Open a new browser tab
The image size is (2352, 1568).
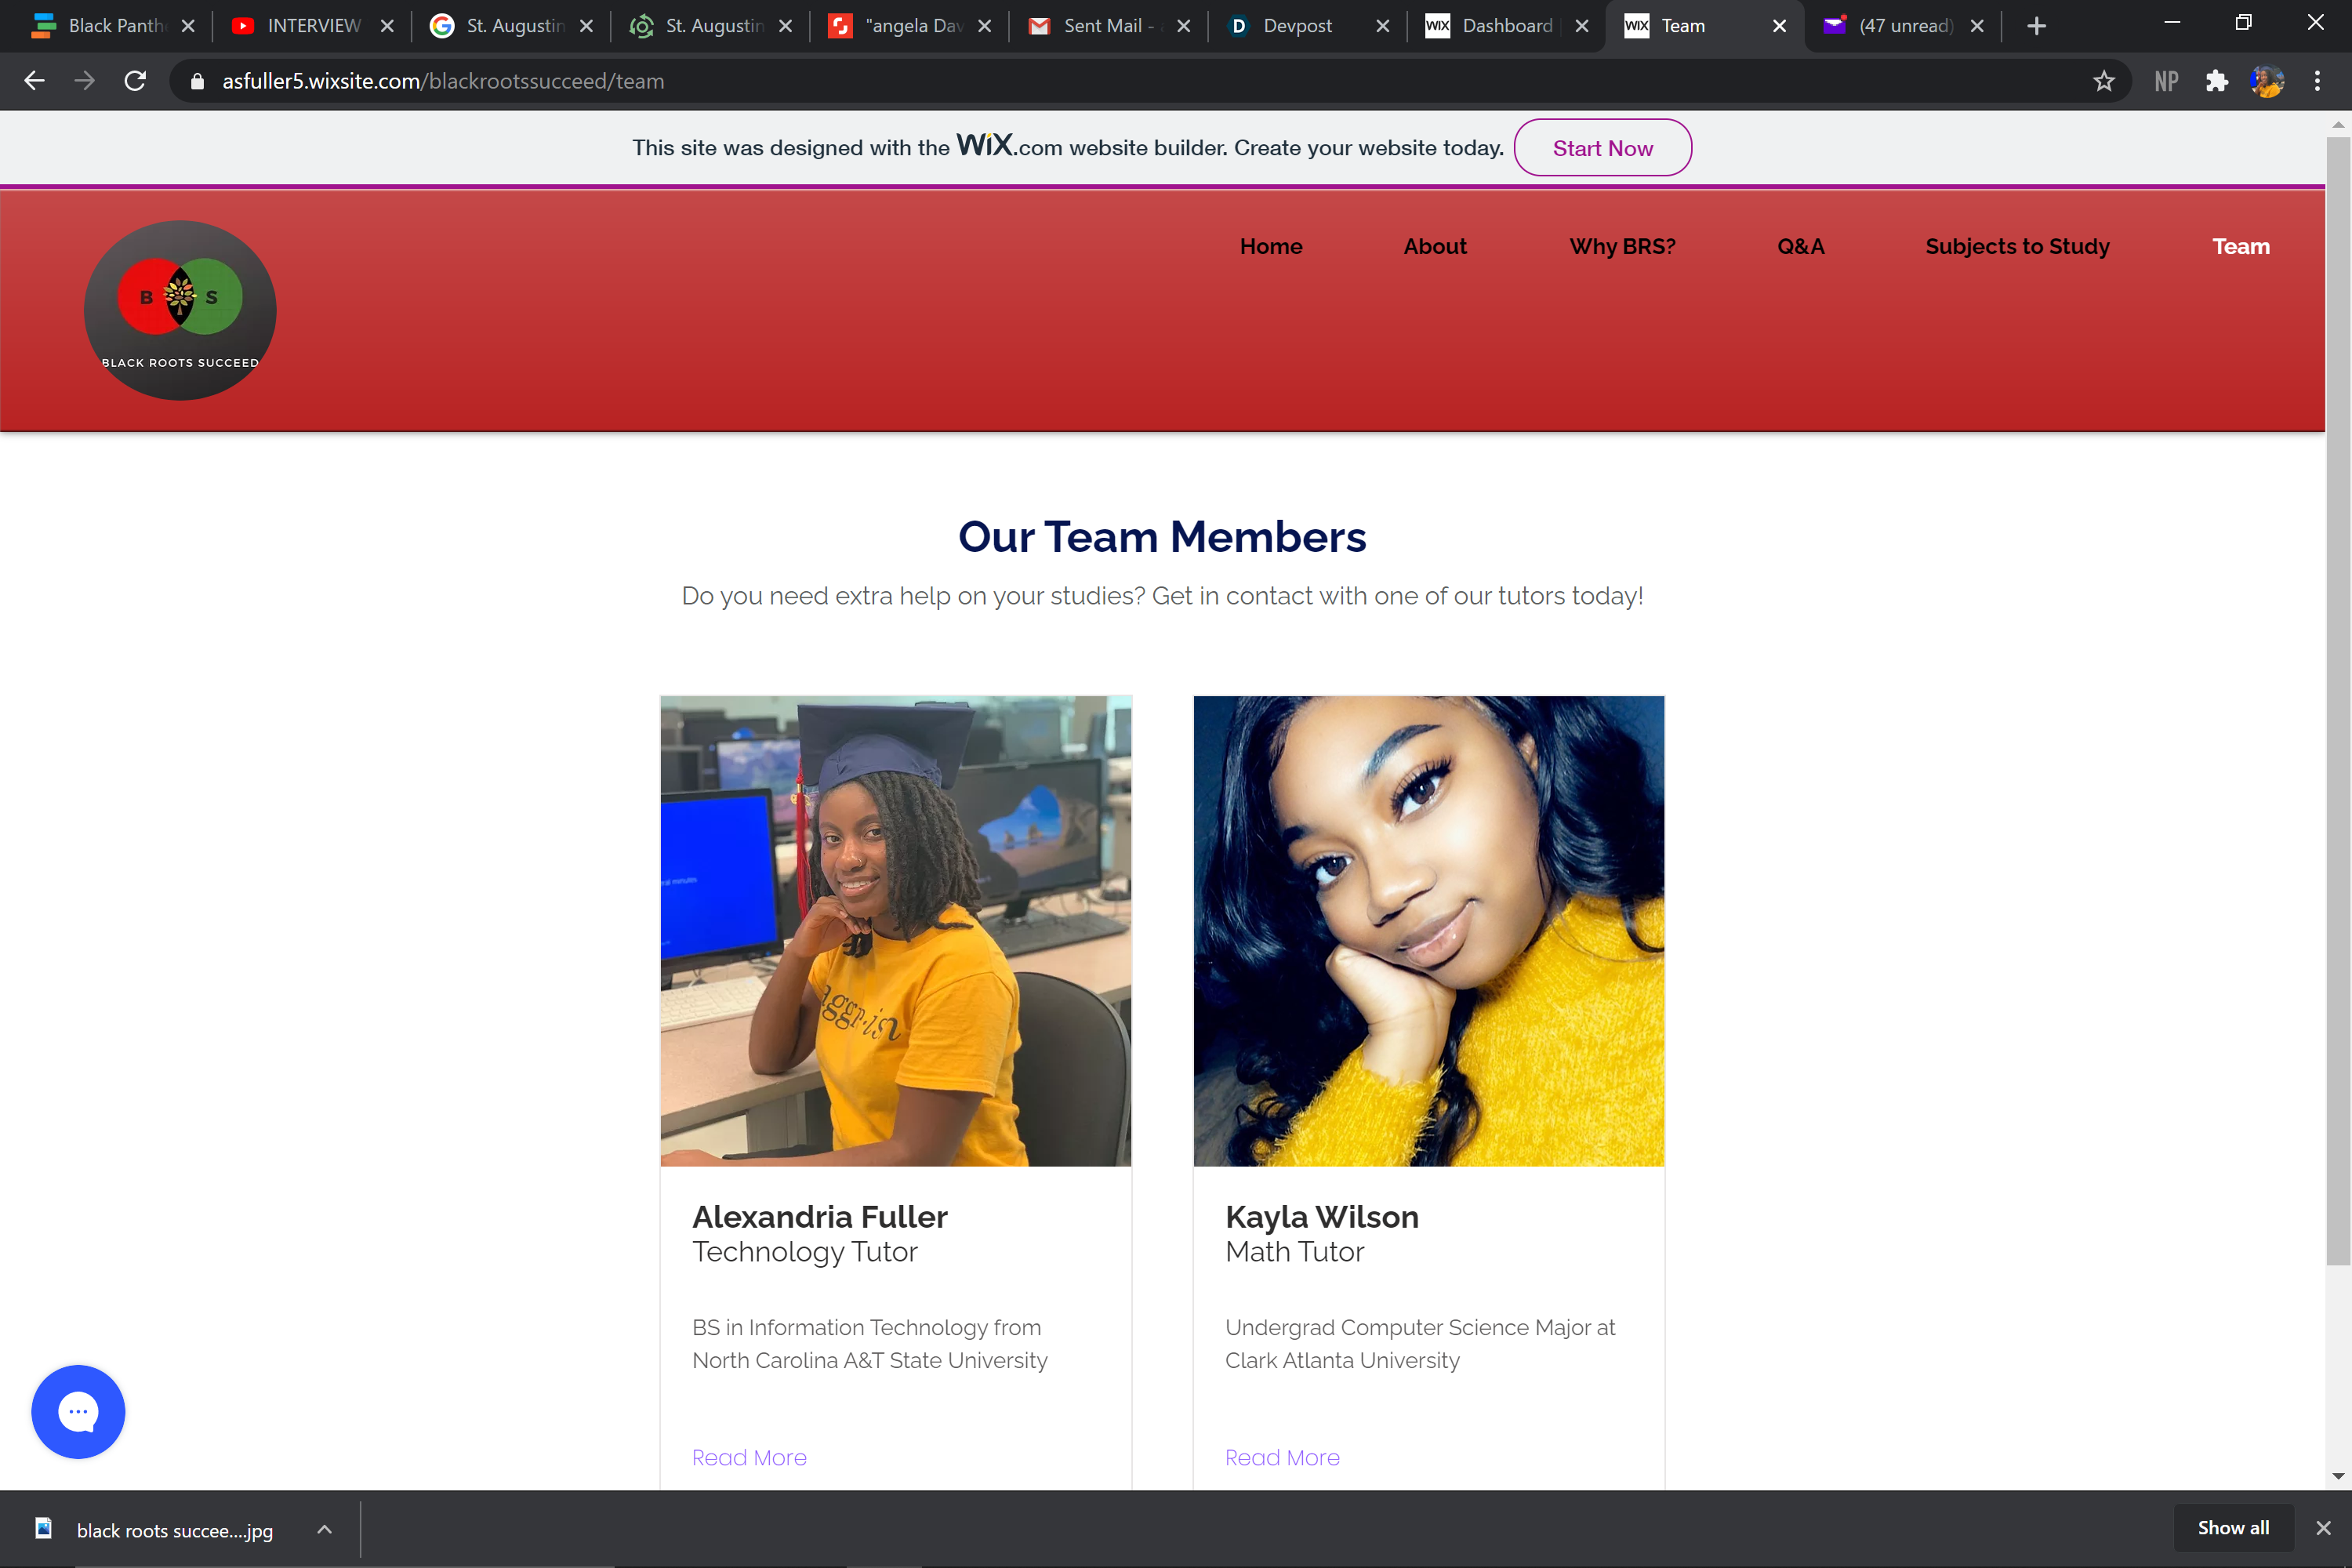[x=2036, y=26]
